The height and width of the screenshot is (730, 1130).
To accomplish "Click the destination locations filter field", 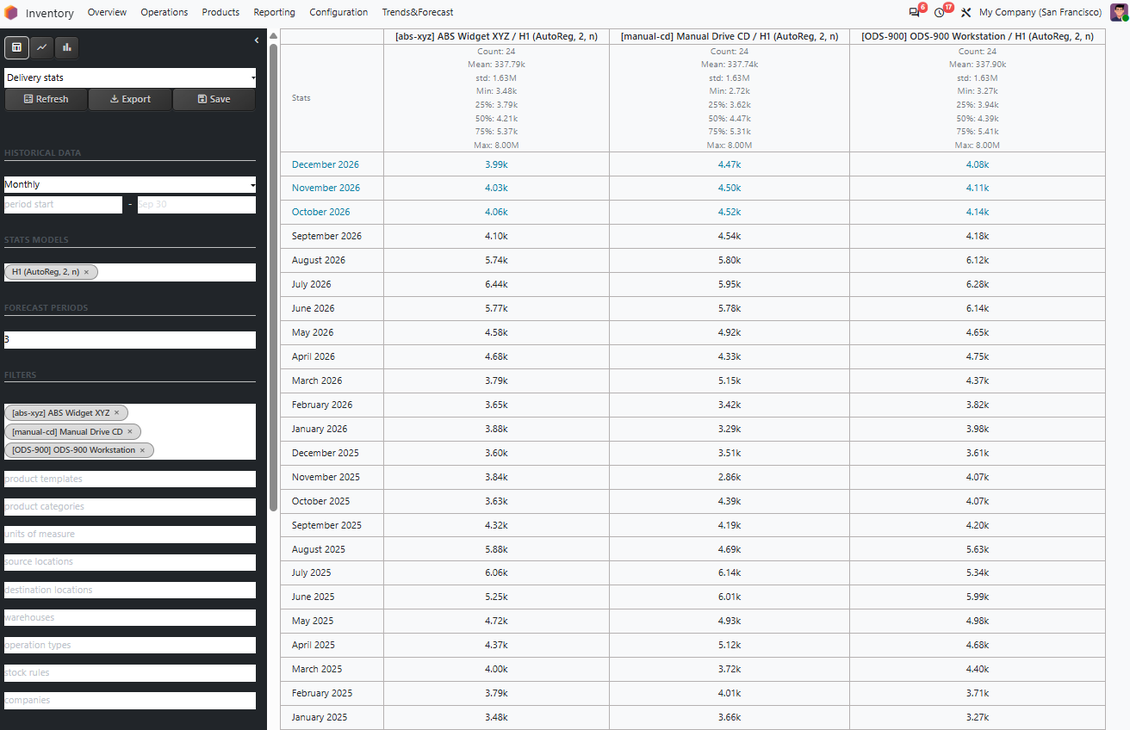I will point(130,589).
